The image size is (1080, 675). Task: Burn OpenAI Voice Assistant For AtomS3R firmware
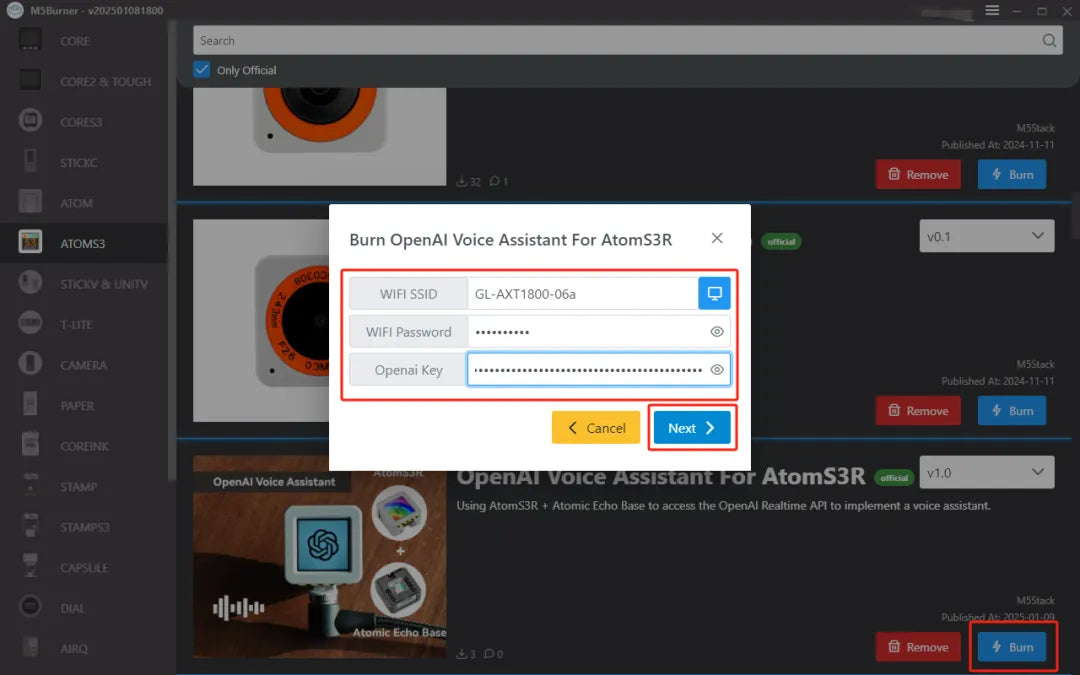1012,647
